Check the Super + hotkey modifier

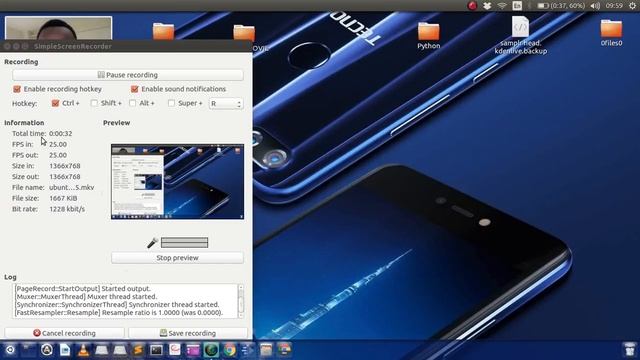[x=171, y=103]
